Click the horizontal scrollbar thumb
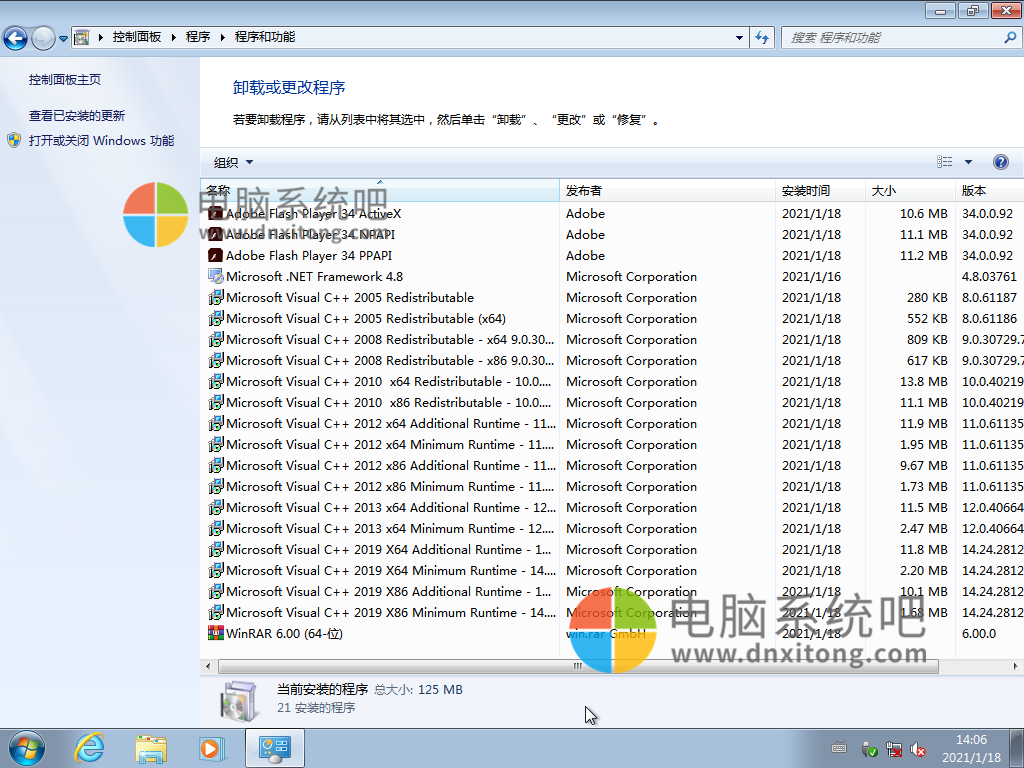The width and height of the screenshot is (1024, 768). (x=578, y=666)
